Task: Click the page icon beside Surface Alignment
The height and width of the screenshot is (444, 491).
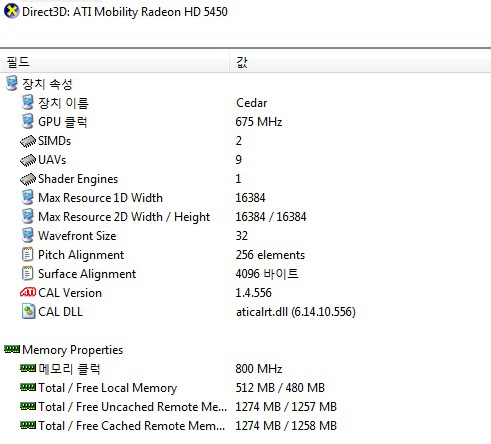Action: click(27, 273)
